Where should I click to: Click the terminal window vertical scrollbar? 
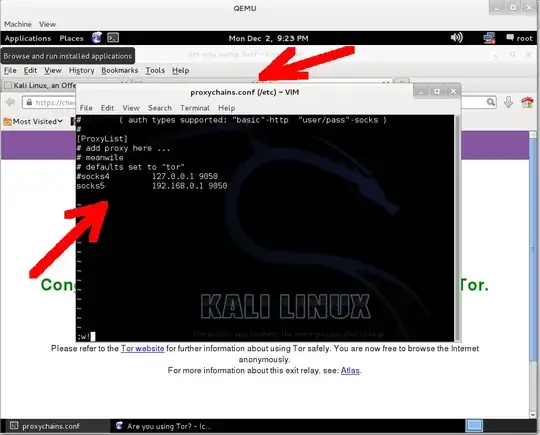(x=457, y=228)
